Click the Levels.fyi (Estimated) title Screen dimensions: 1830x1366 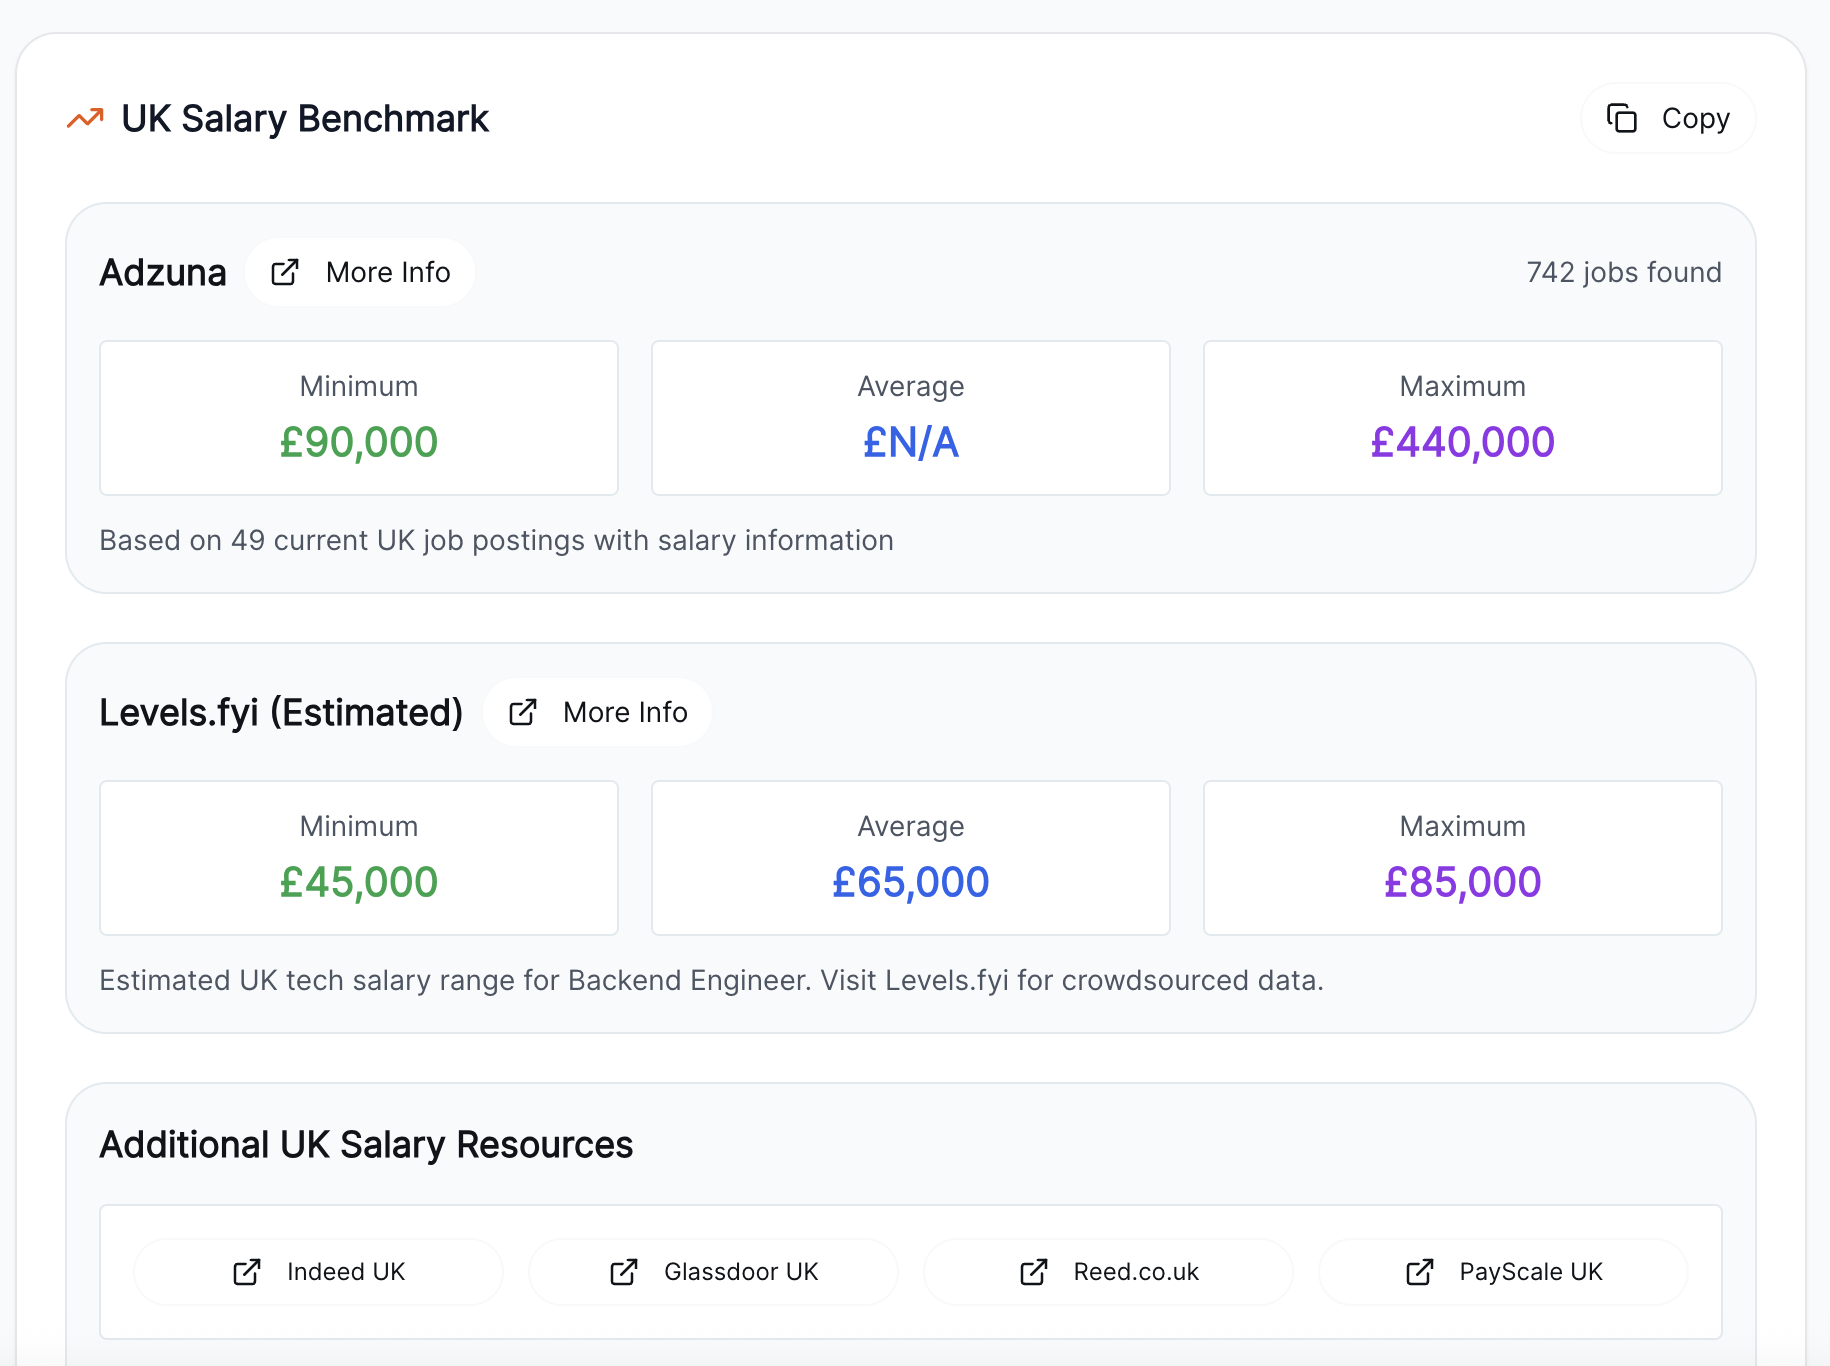(281, 712)
